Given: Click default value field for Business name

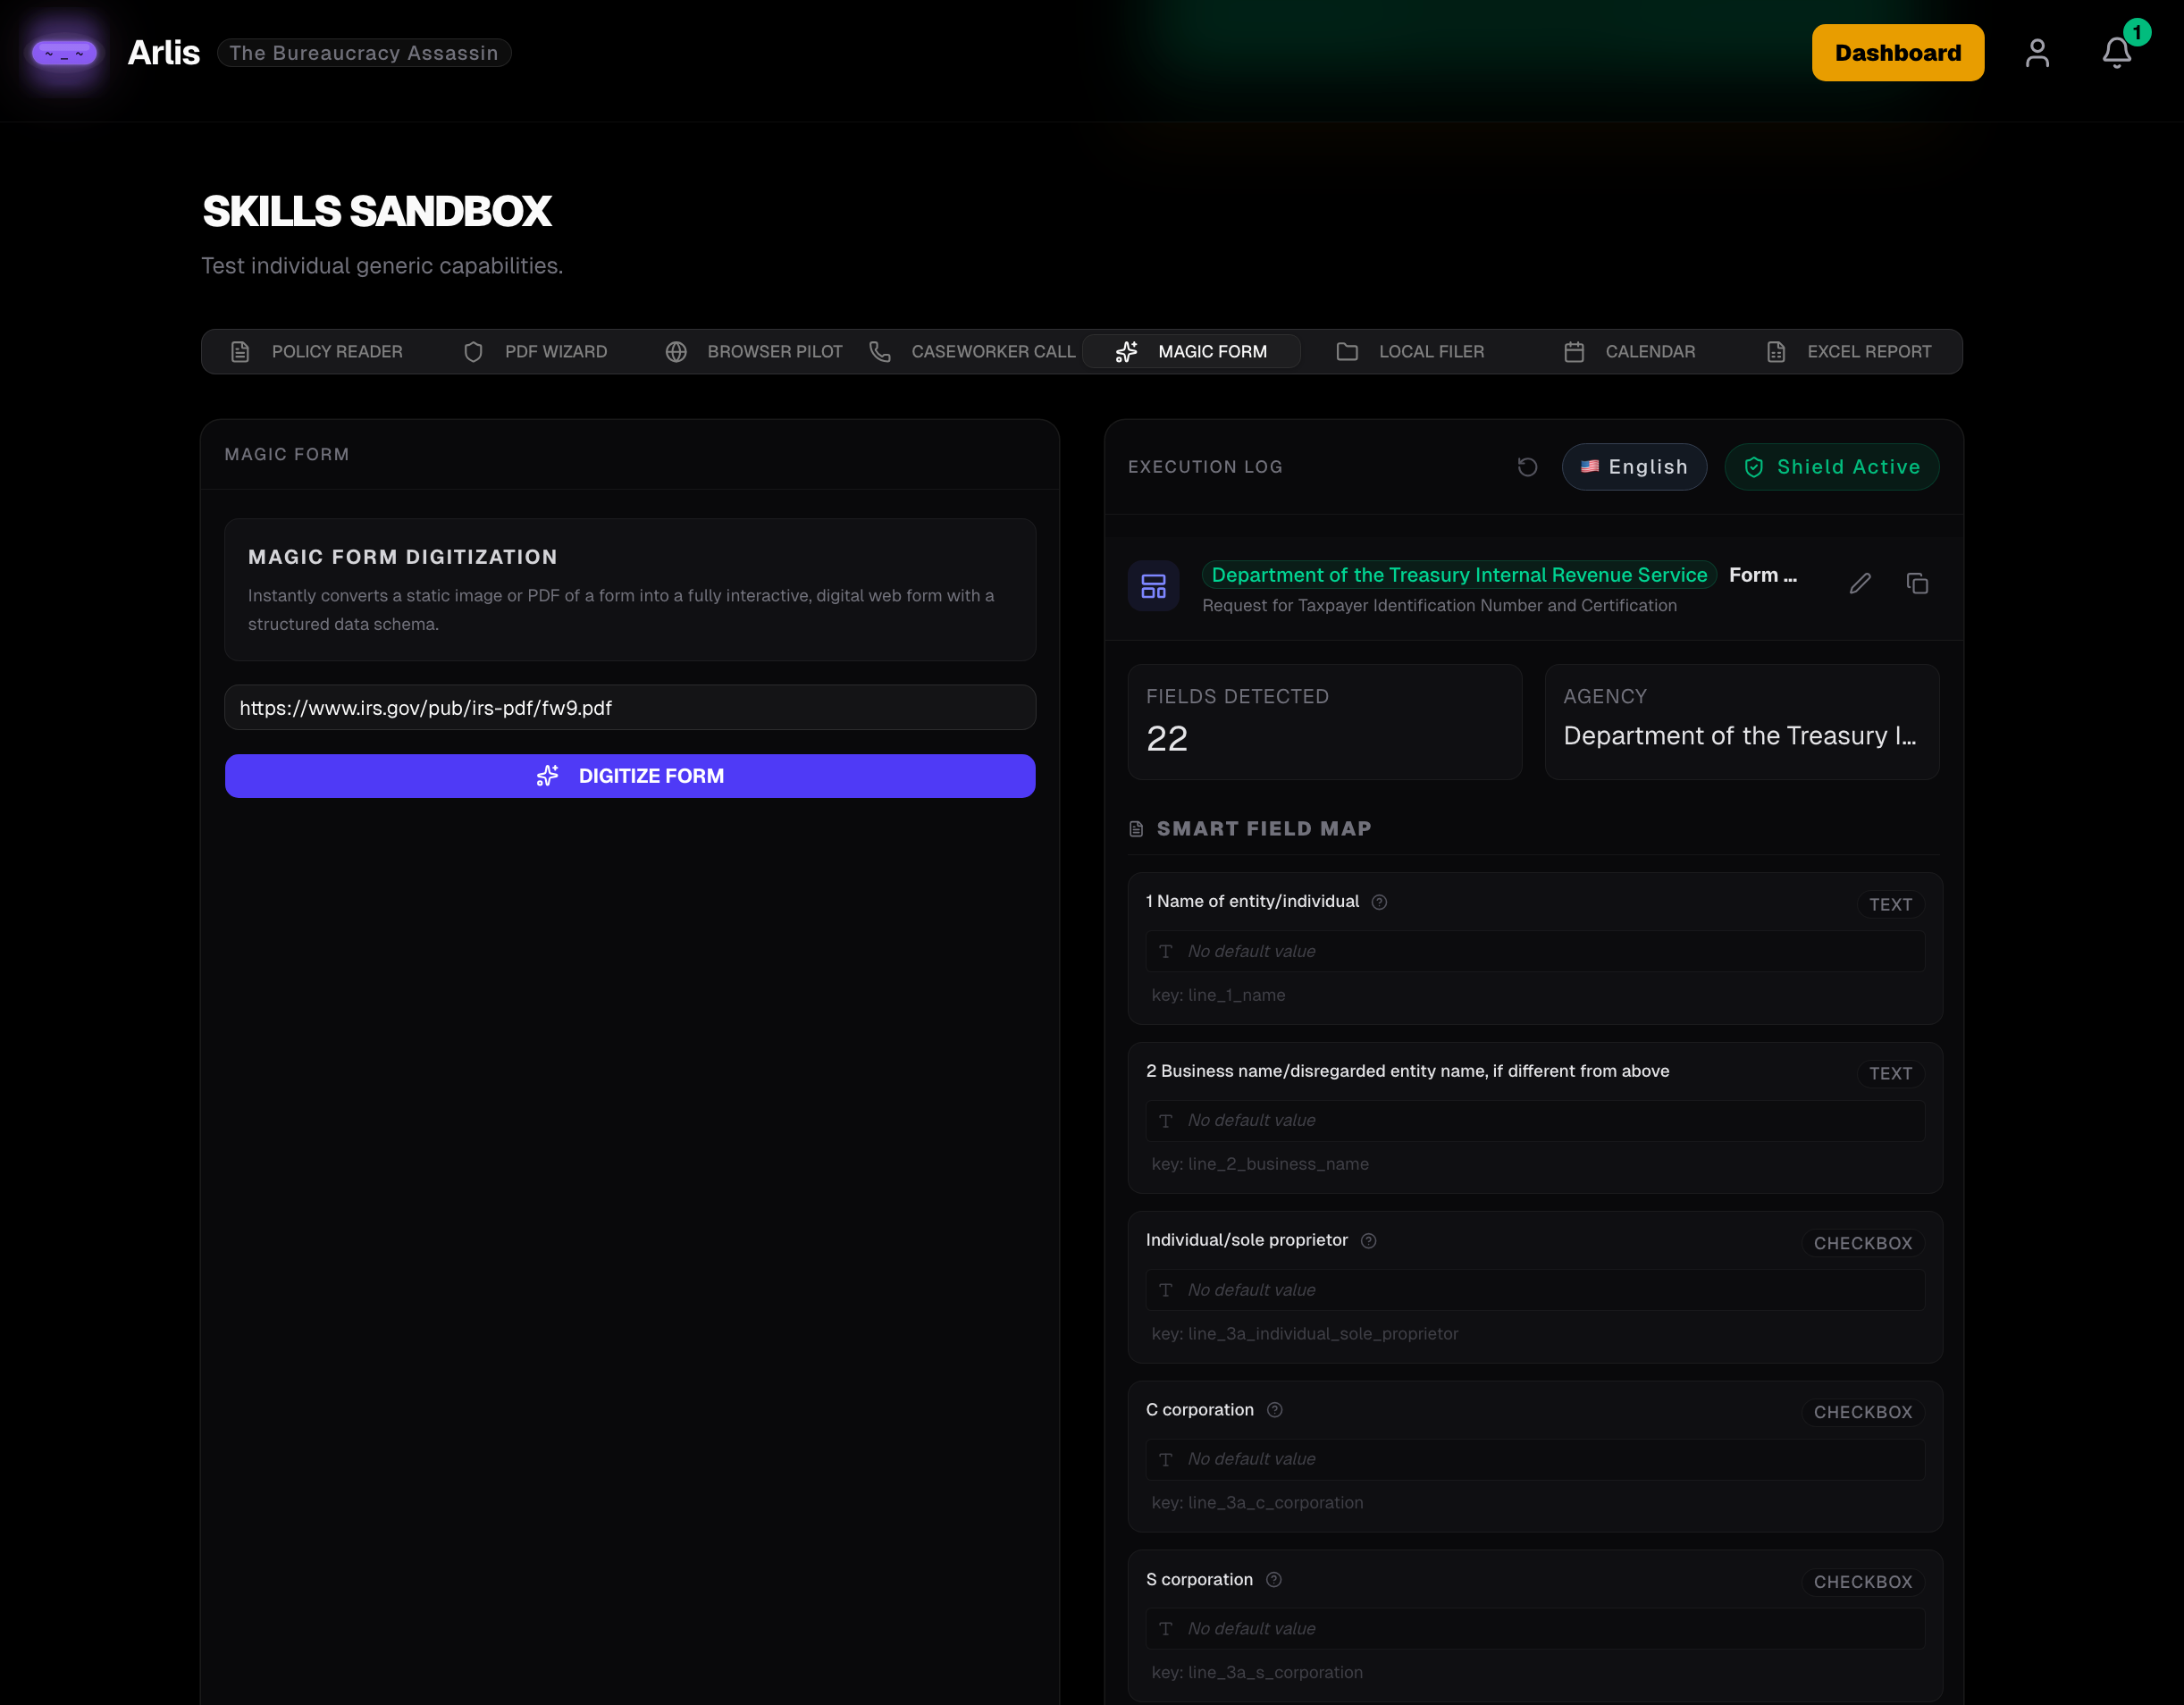Looking at the screenshot, I should click(1534, 1121).
